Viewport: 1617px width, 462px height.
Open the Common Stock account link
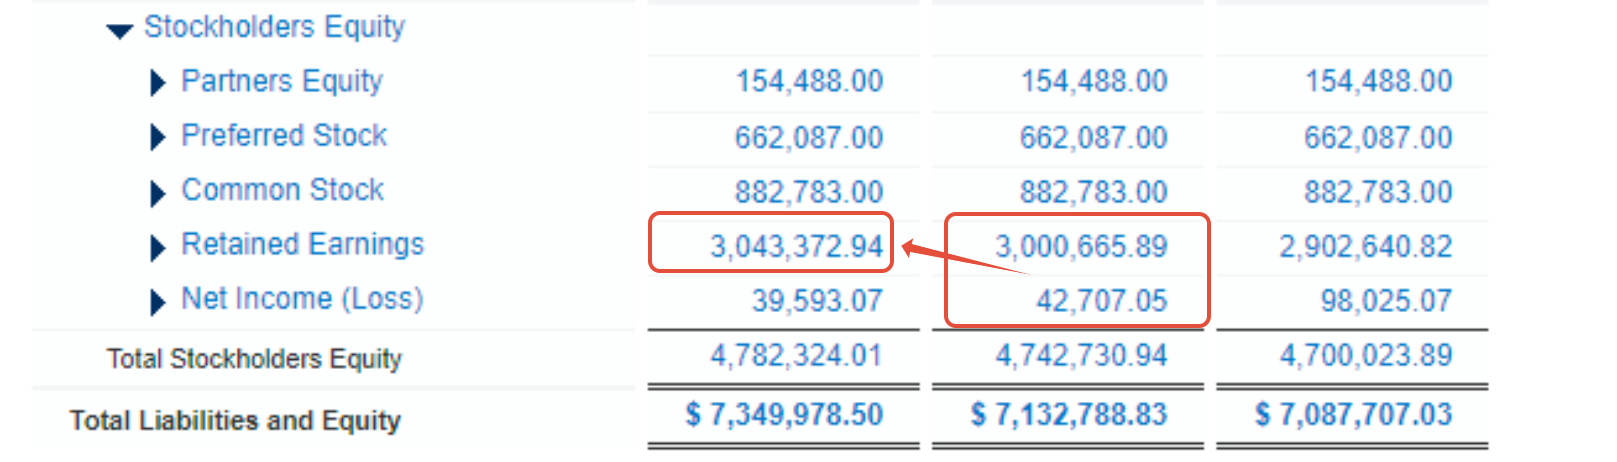pyautogui.click(x=282, y=190)
